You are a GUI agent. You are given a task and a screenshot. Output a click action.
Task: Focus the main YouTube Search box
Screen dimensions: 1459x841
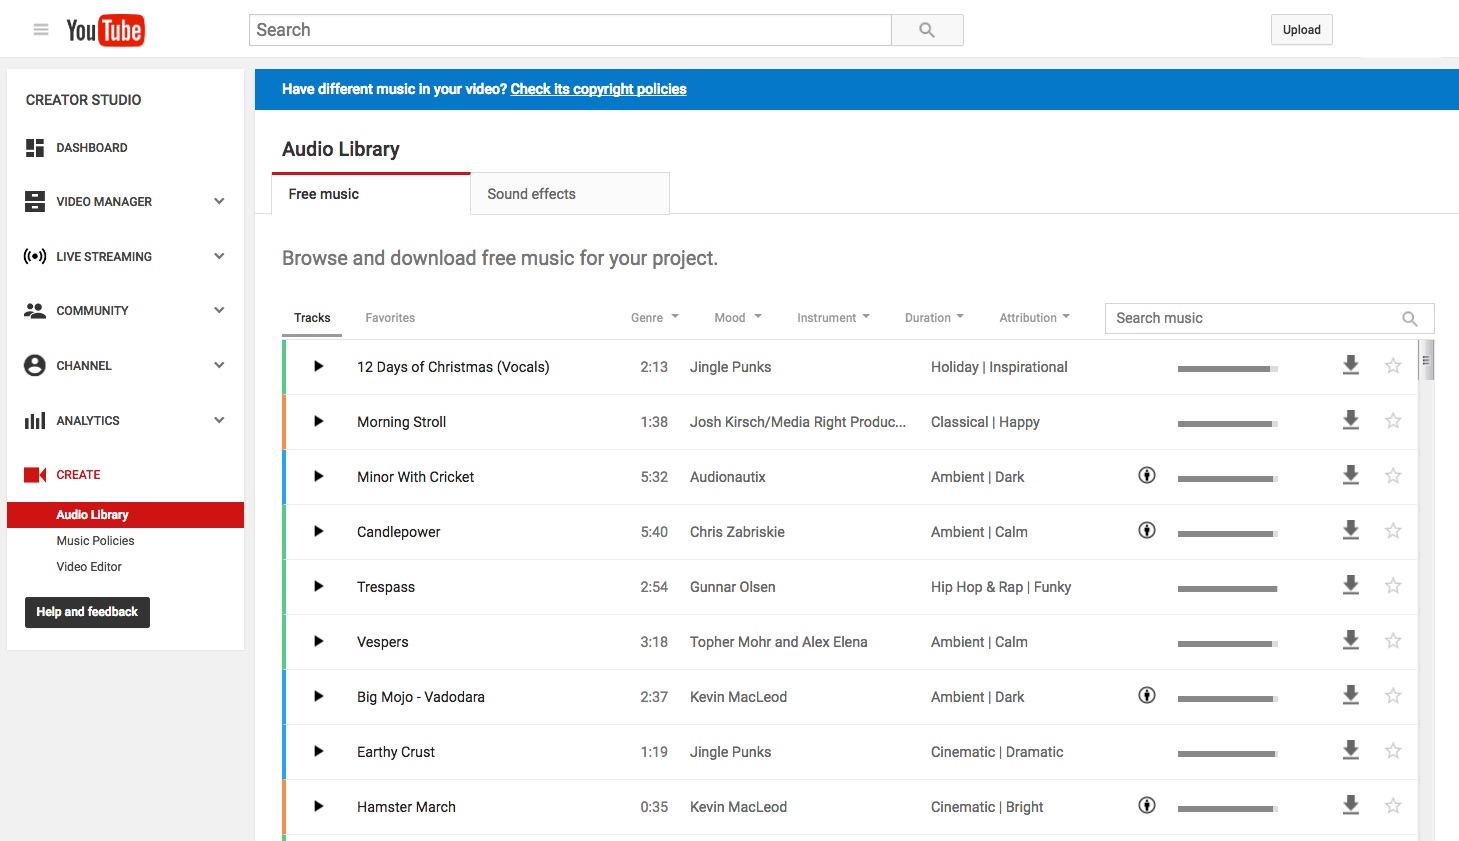coord(570,30)
